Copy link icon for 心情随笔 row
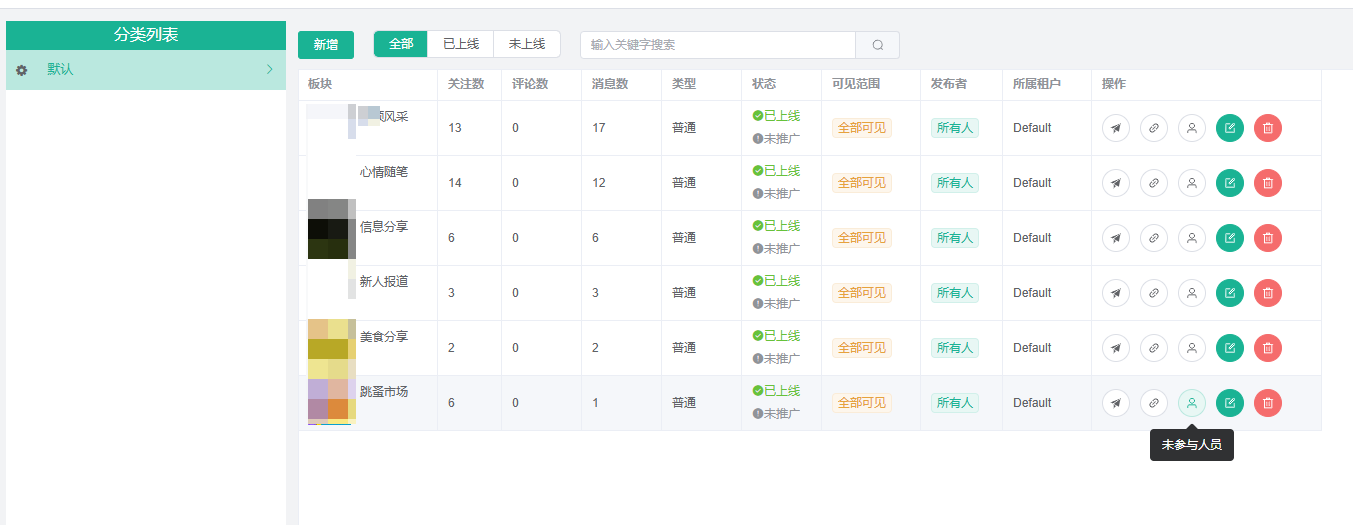Screen dimensions: 1353x525 [x=1154, y=183]
